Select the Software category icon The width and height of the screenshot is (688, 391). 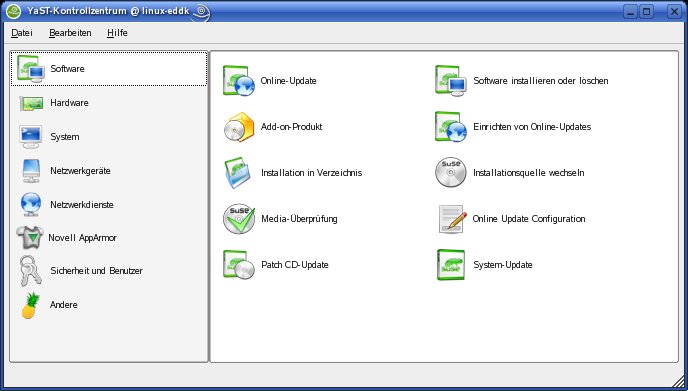pyautogui.click(x=31, y=68)
